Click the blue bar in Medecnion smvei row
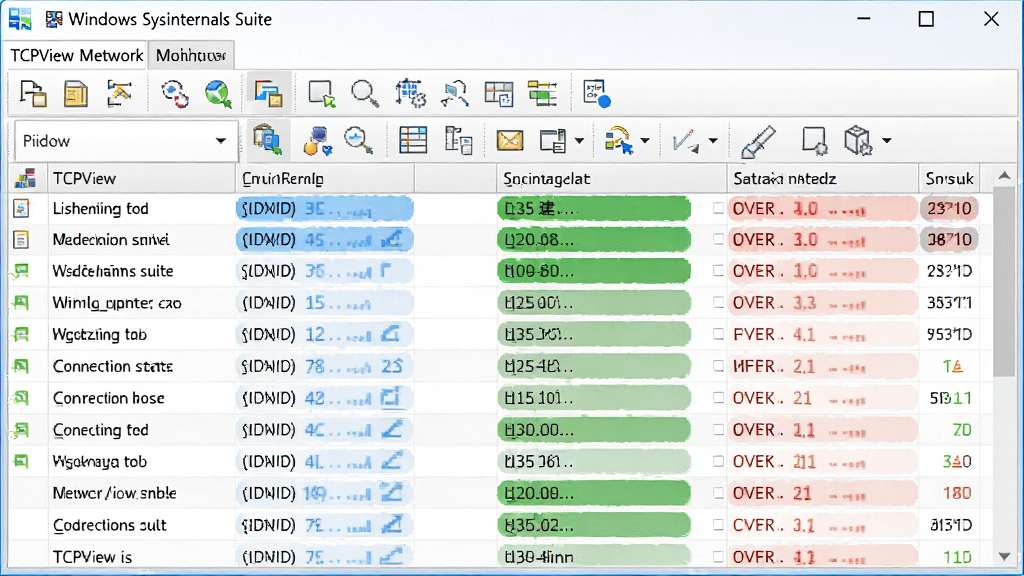Viewport: 1024px width, 576px height. 325,240
